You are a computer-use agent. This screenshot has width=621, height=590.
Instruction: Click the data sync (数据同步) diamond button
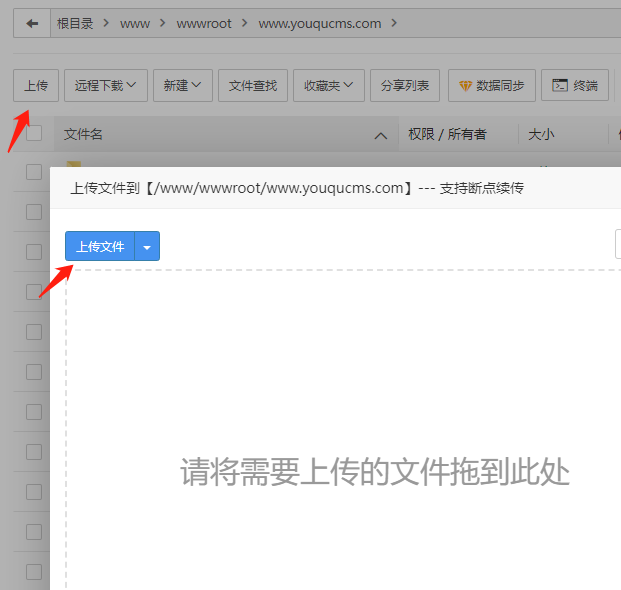point(492,86)
